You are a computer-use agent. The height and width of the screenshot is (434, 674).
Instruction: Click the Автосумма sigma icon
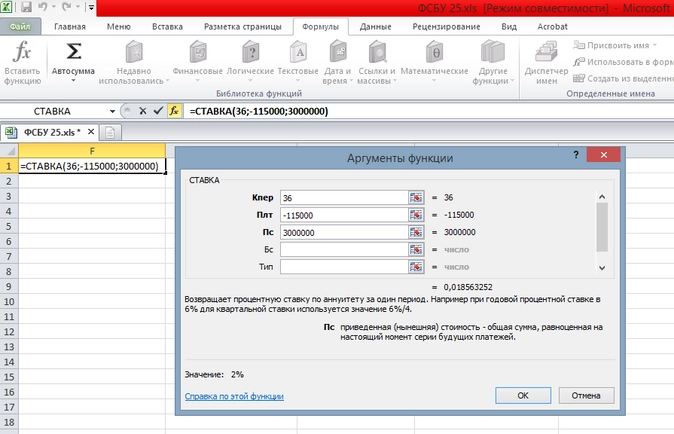[x=74, y=51]
